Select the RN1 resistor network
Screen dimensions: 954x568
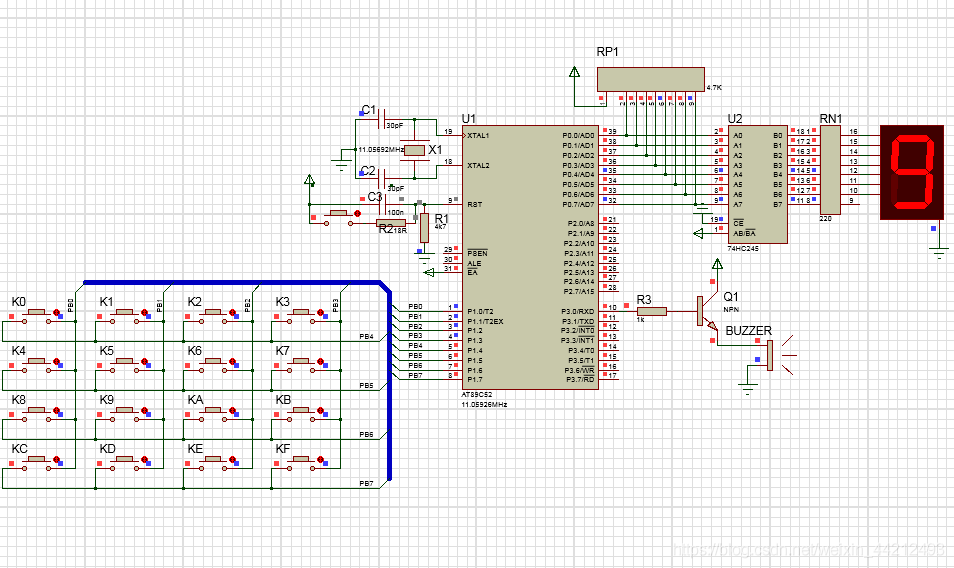(x=829, y=169)
